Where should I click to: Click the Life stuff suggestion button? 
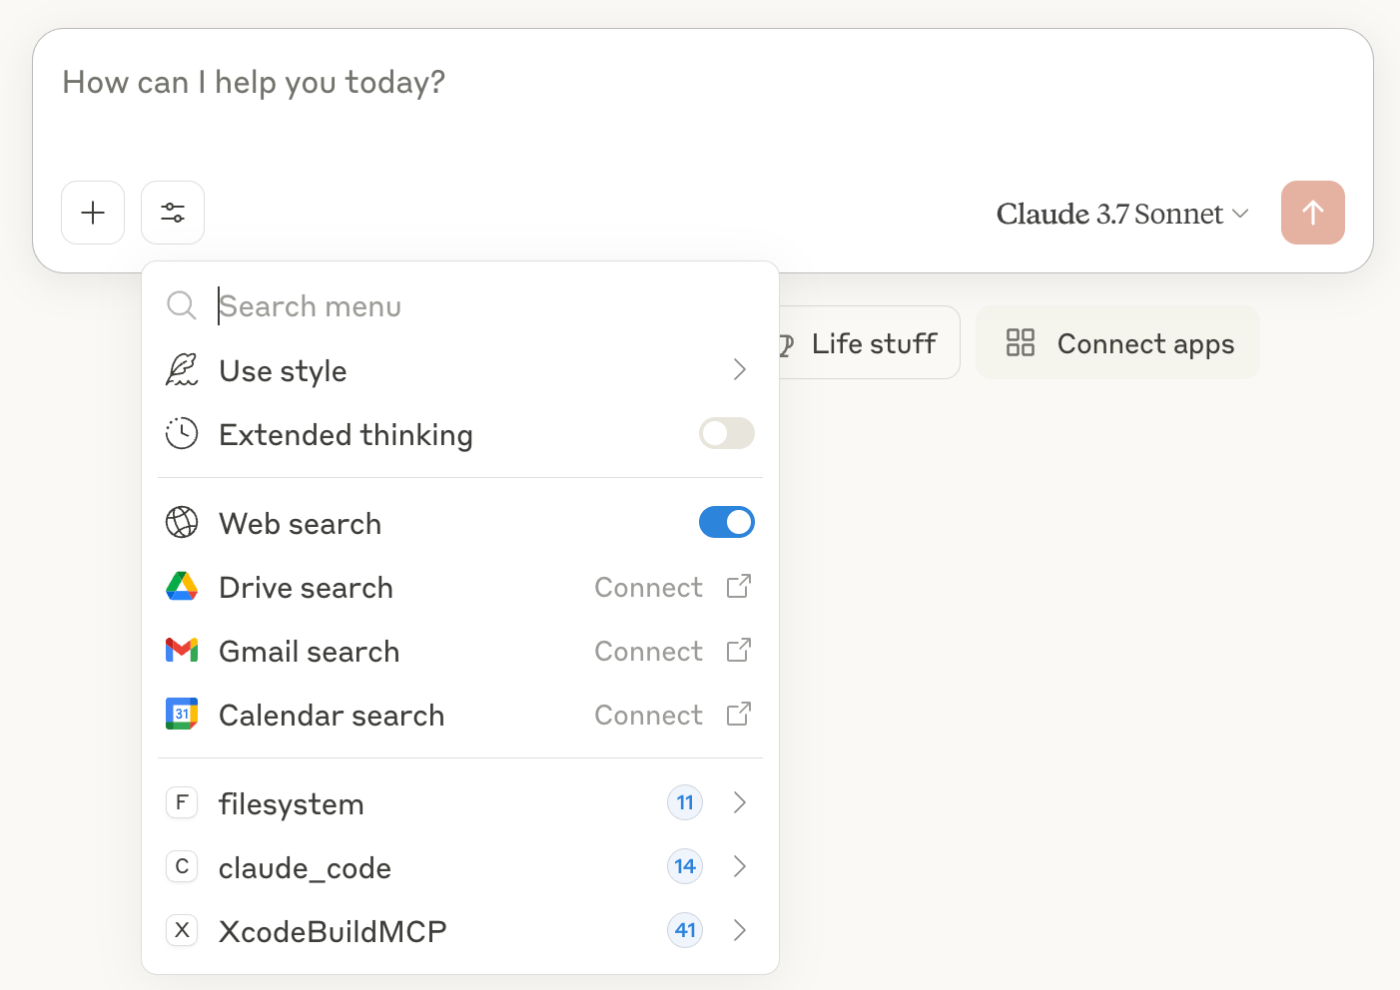pos(868,343)
